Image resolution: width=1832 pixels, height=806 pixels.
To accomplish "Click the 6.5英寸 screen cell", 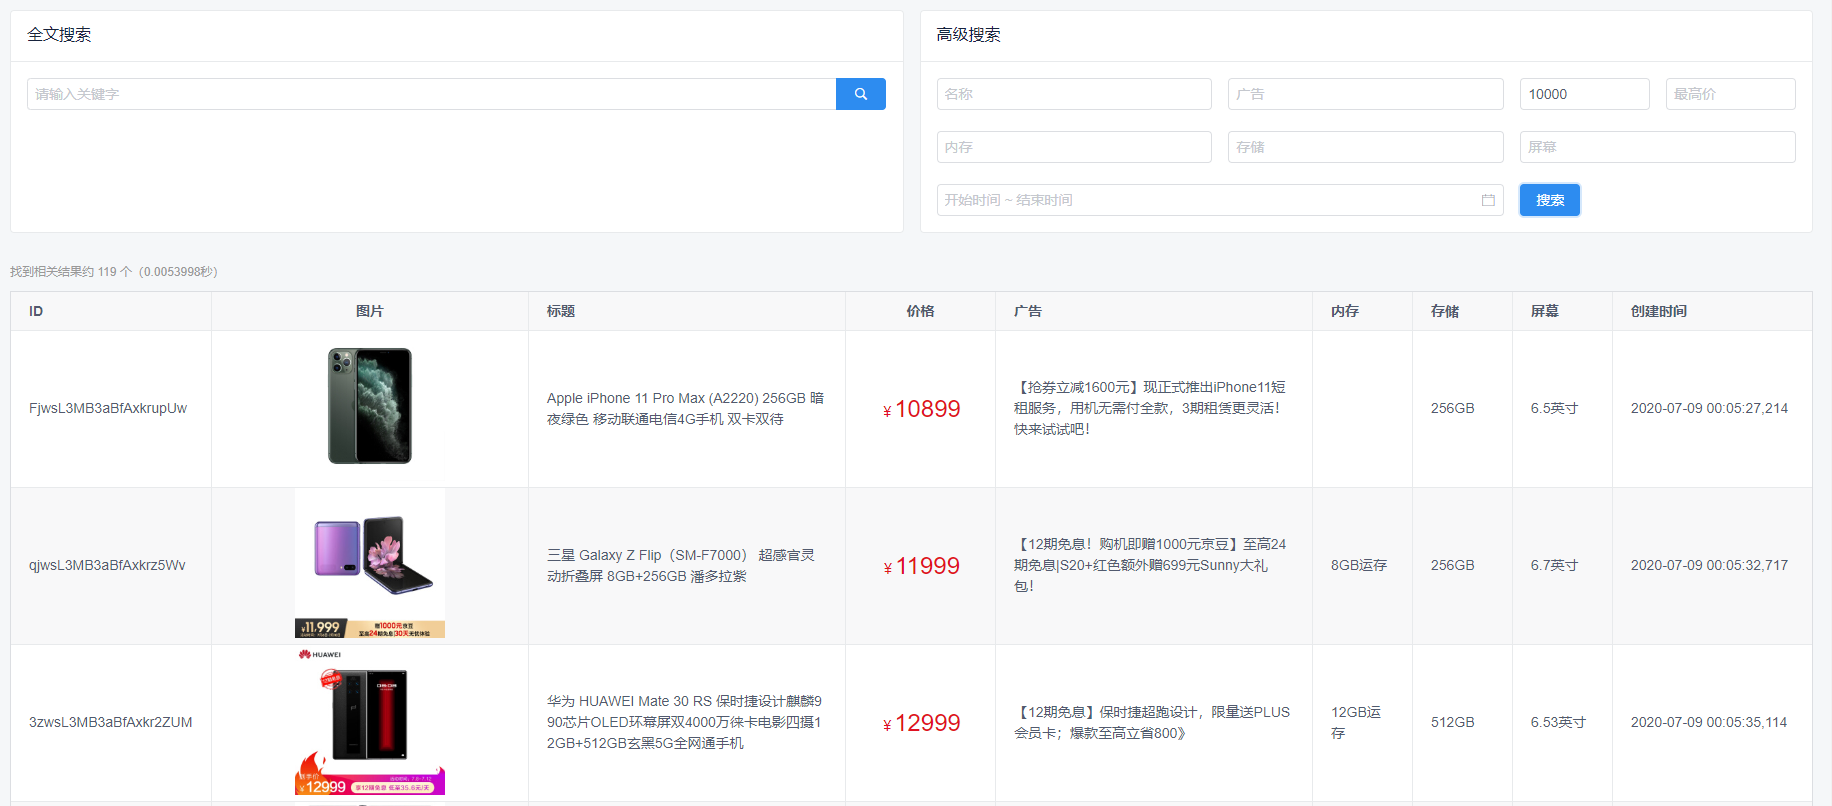I will point(1554,408).
